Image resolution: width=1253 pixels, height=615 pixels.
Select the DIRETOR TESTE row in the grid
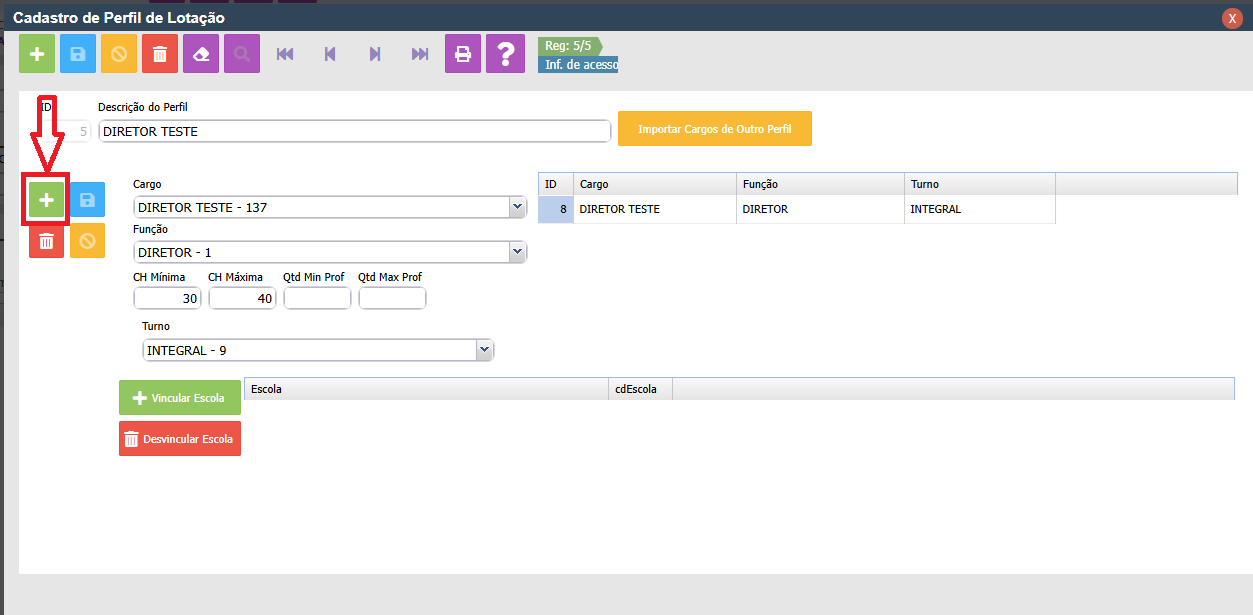(x=655, y=209)
